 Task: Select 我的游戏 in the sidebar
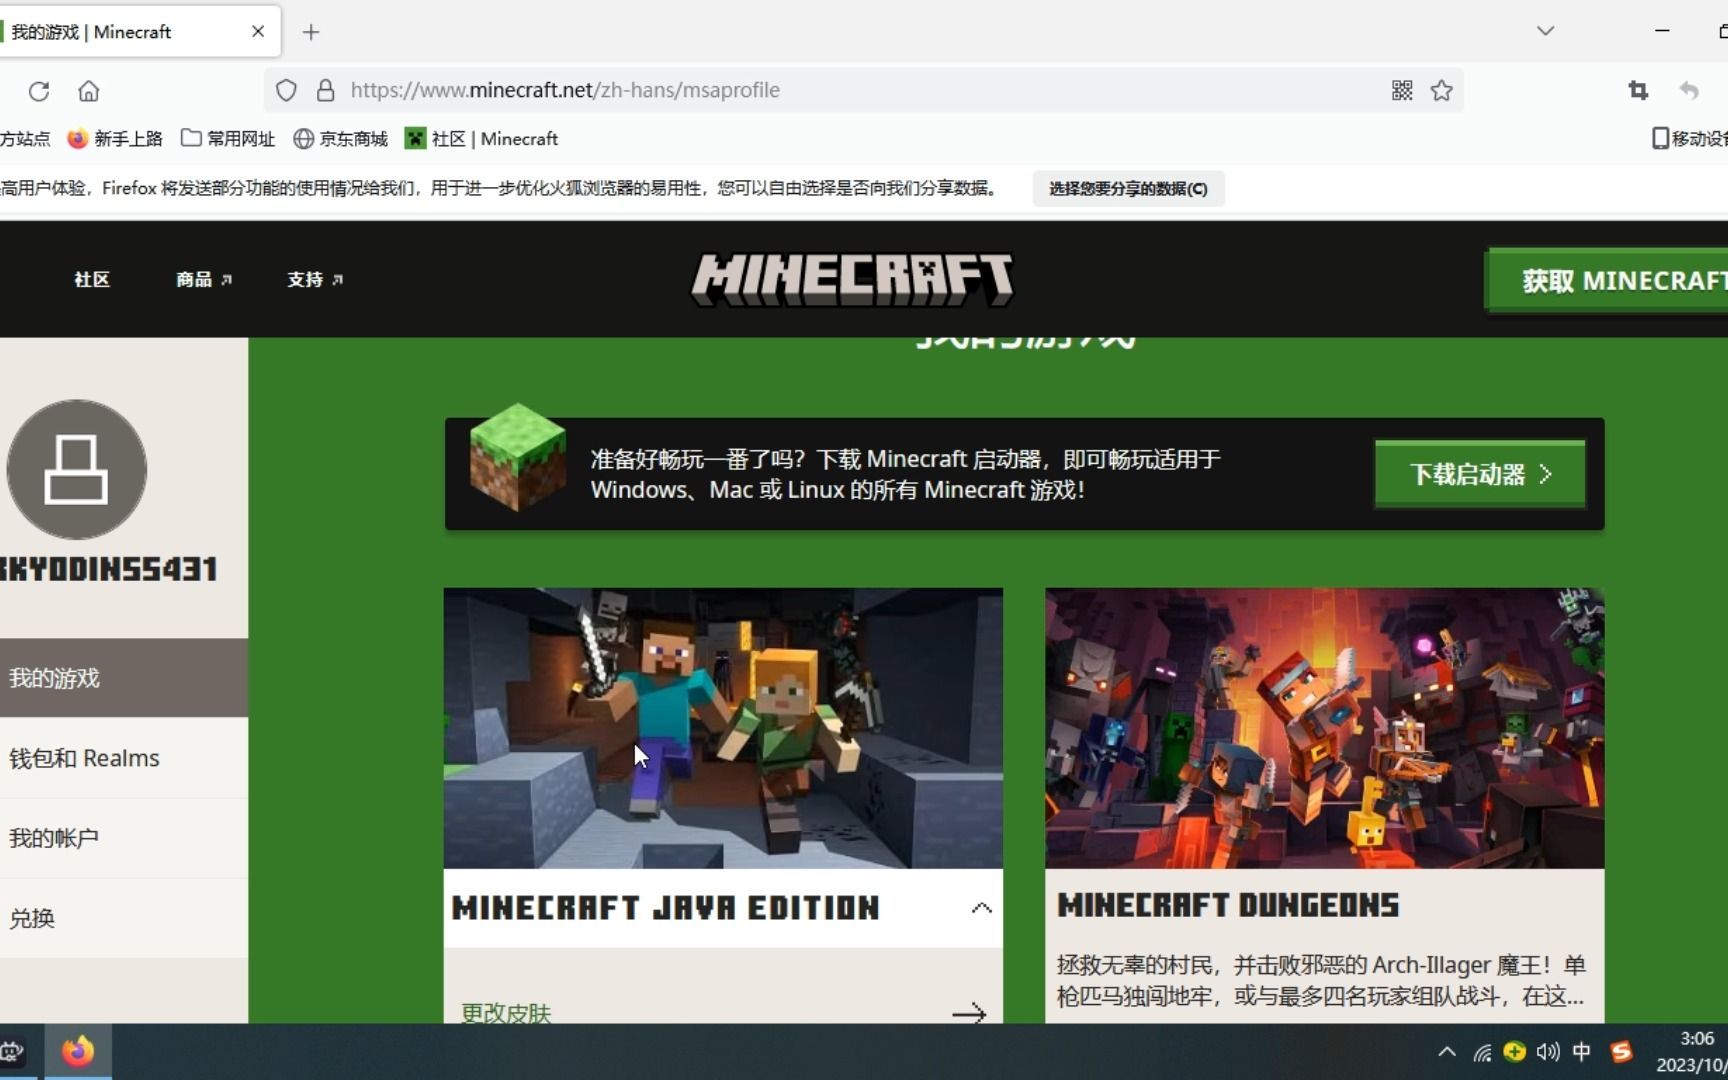(124, 678)
